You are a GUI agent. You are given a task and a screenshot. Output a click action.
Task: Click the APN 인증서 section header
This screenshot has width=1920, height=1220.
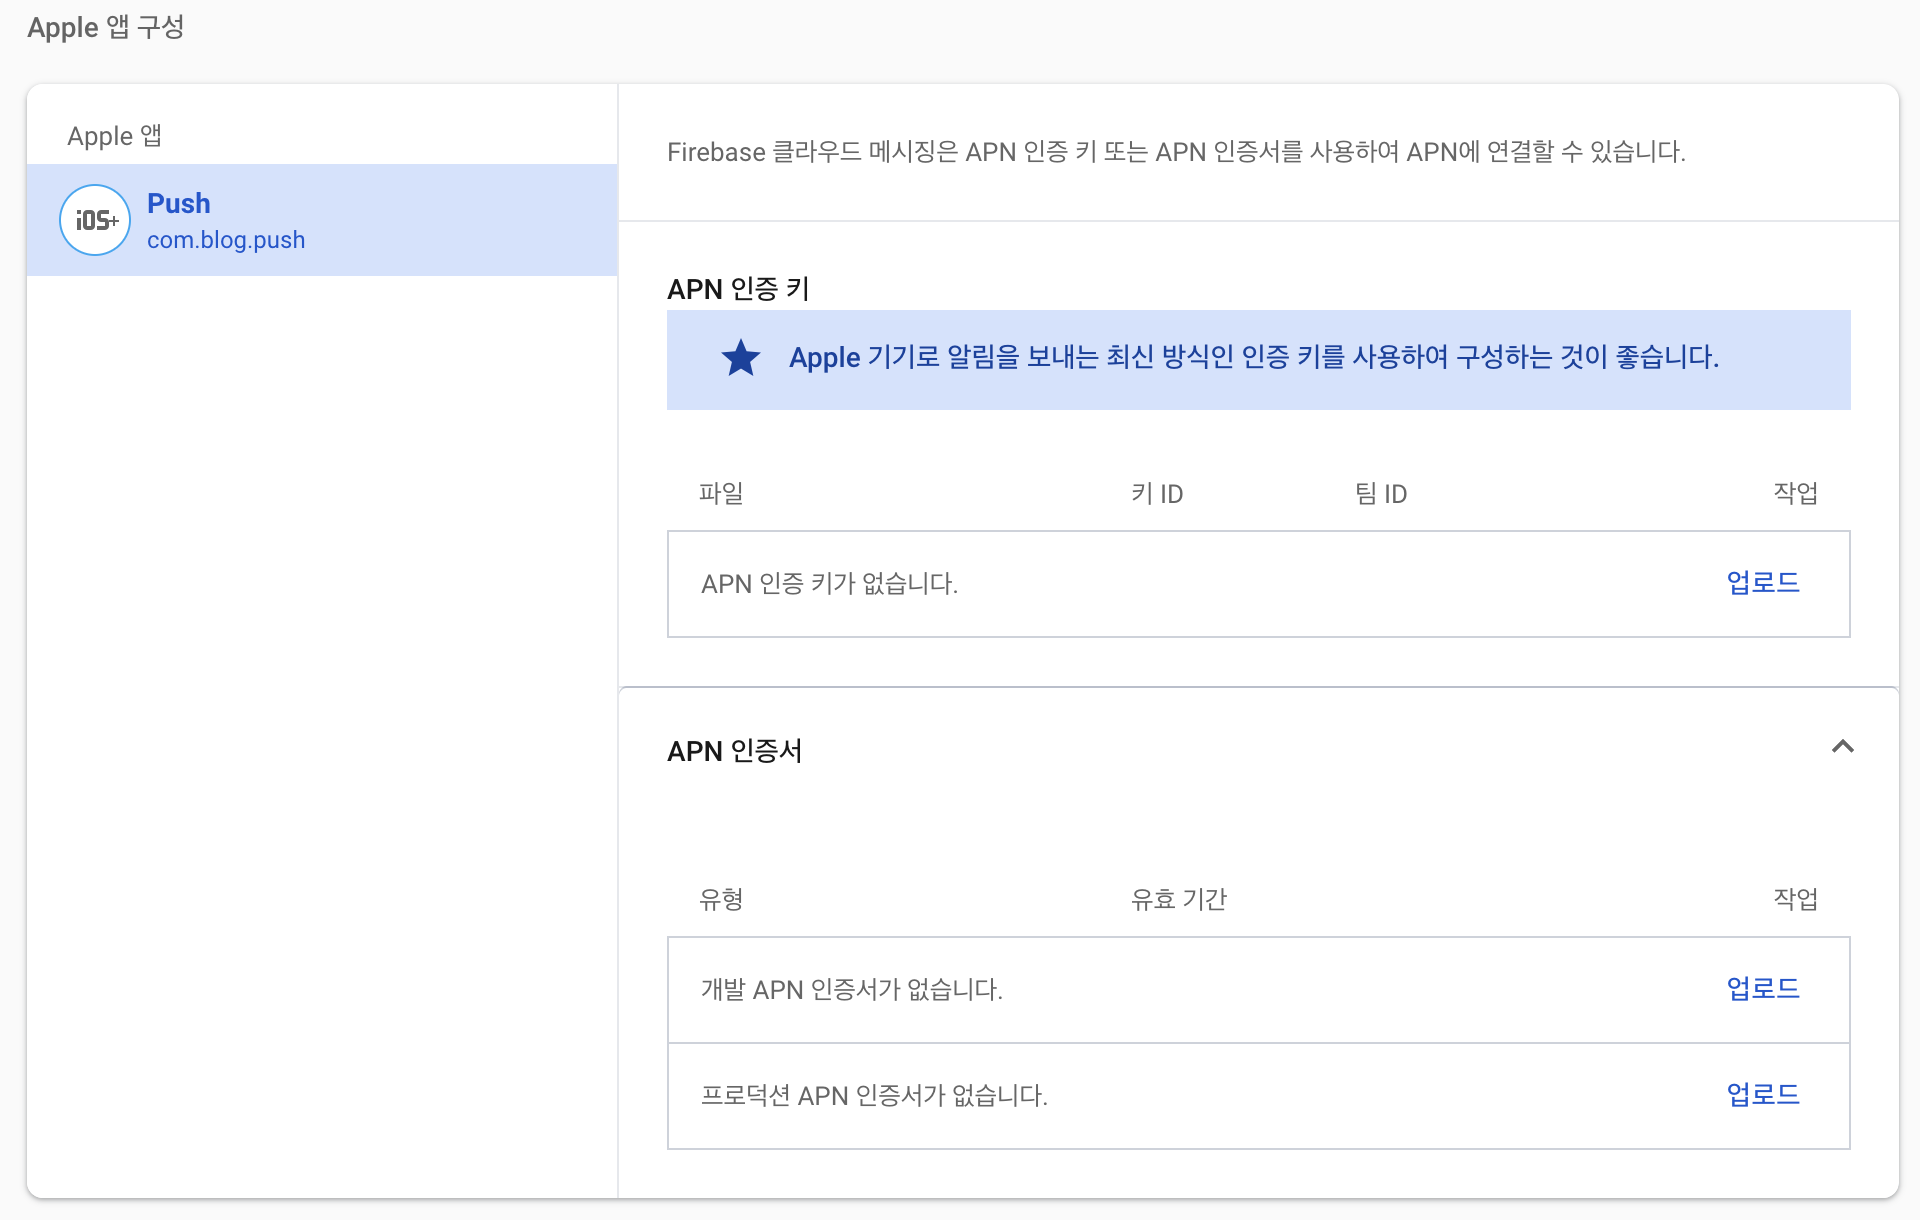[735, 750]
